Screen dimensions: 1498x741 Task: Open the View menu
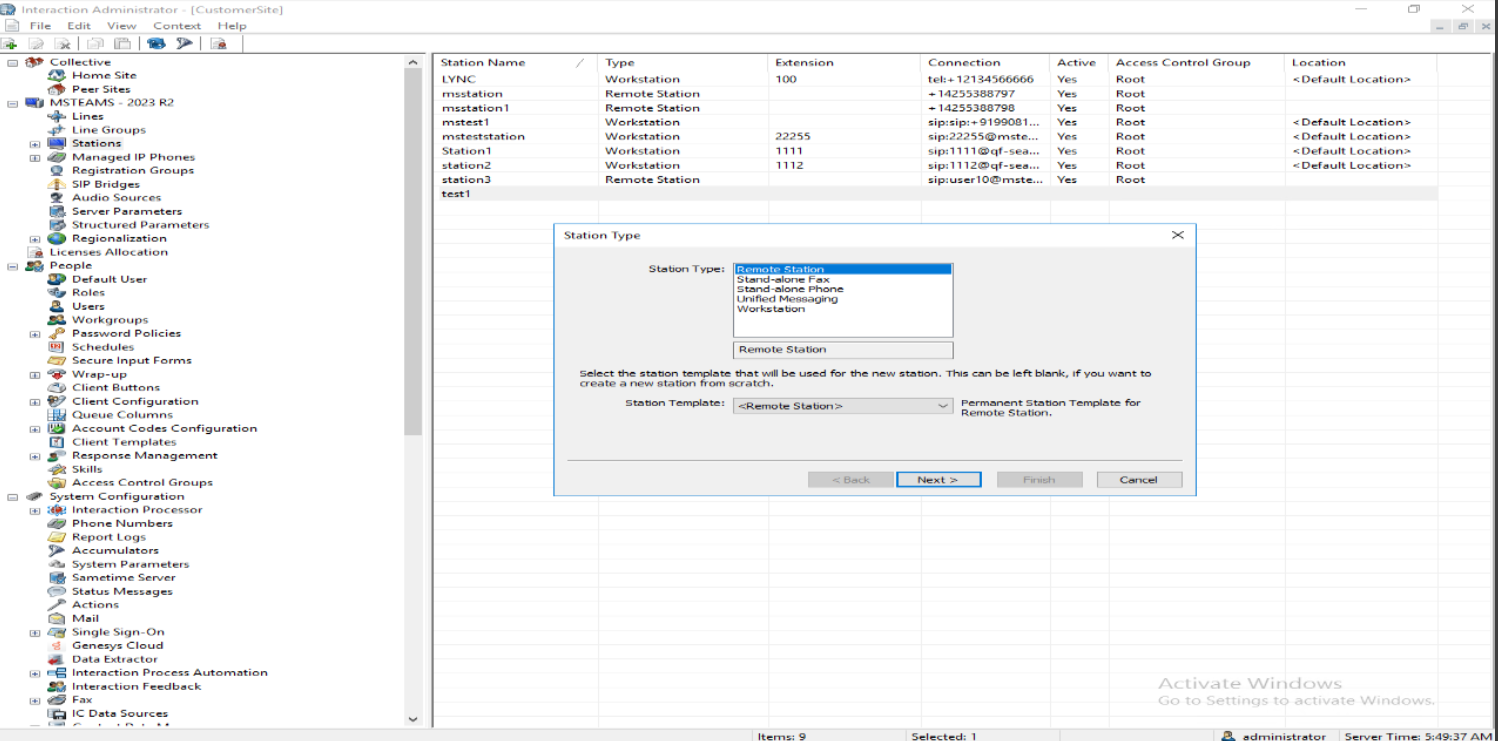(x=121, y=26)
